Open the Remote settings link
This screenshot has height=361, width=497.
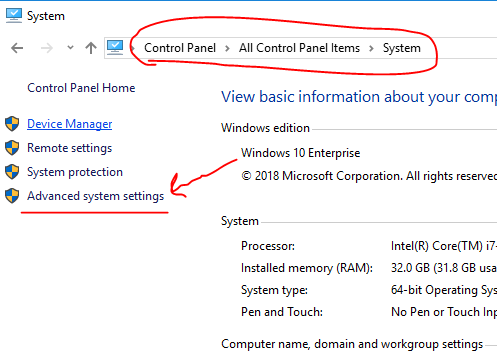tap(70, 148)
